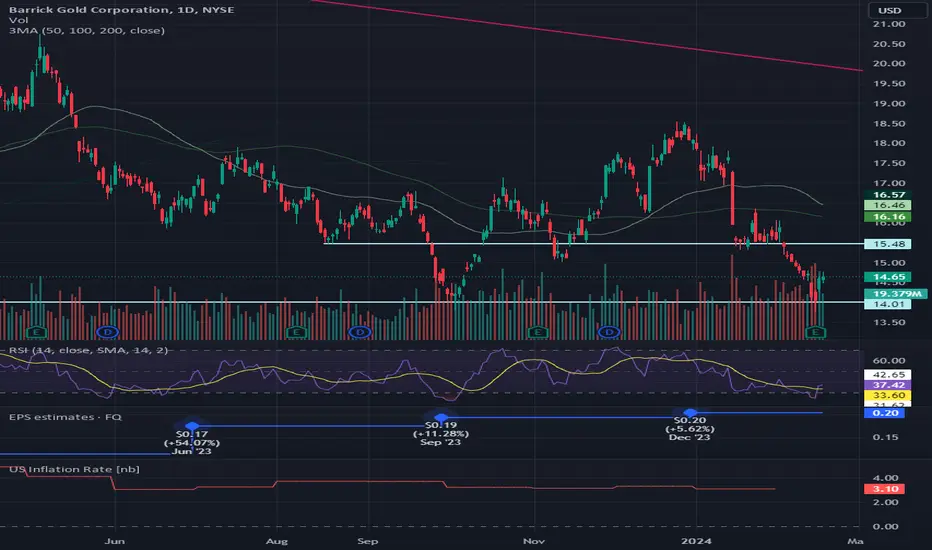This screenshot has width=932, height=550.
Task: Click the 19.379M volume label
Action: point(896,294)
